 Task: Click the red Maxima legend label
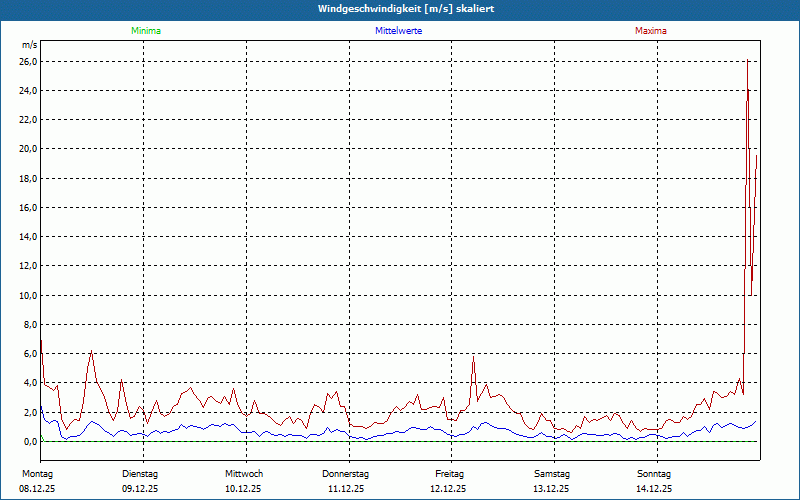click(x=650, y=31)
